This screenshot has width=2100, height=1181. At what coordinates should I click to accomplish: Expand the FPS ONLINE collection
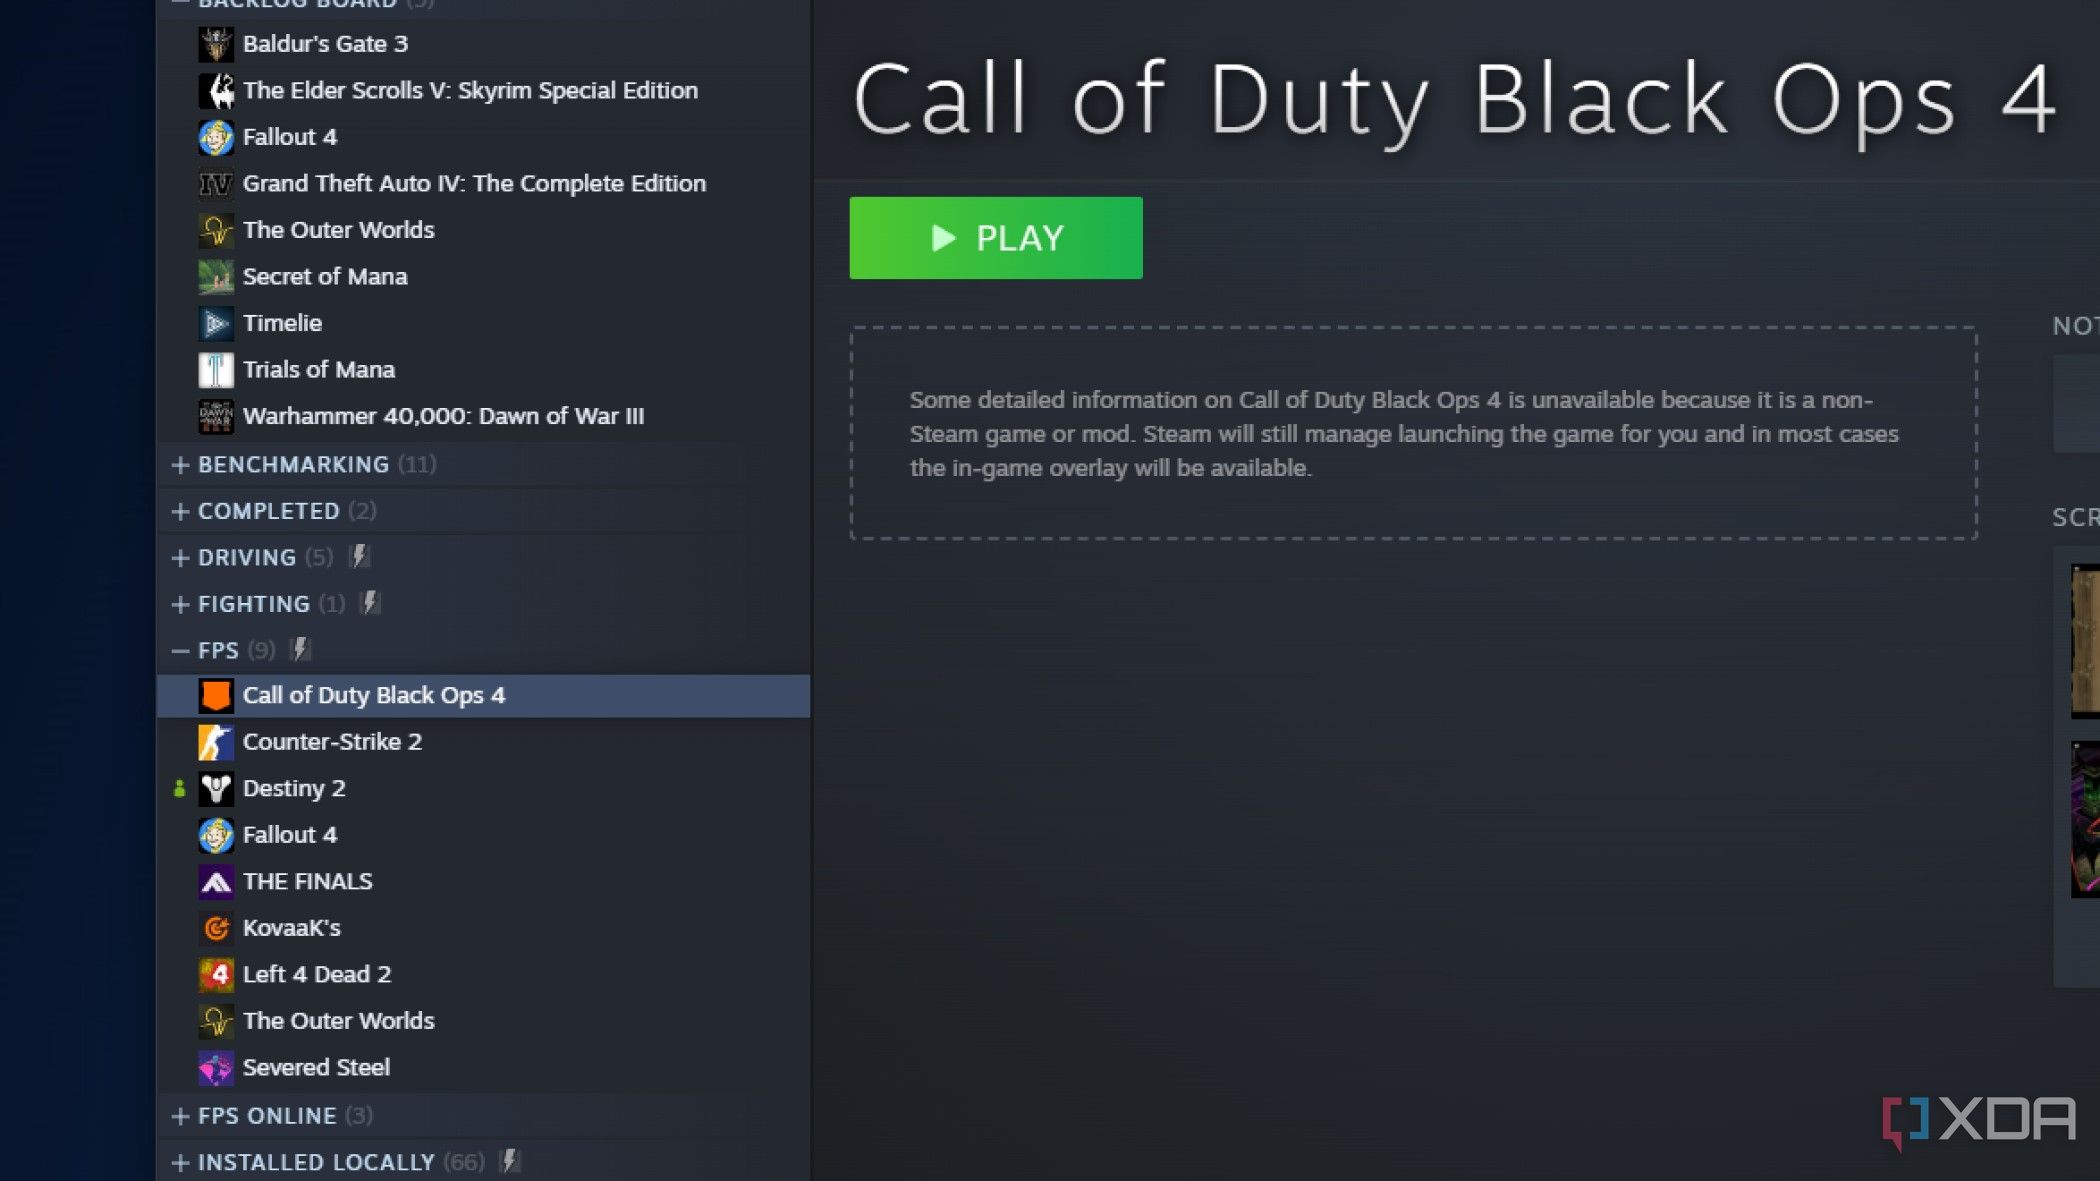point(180,1116)
